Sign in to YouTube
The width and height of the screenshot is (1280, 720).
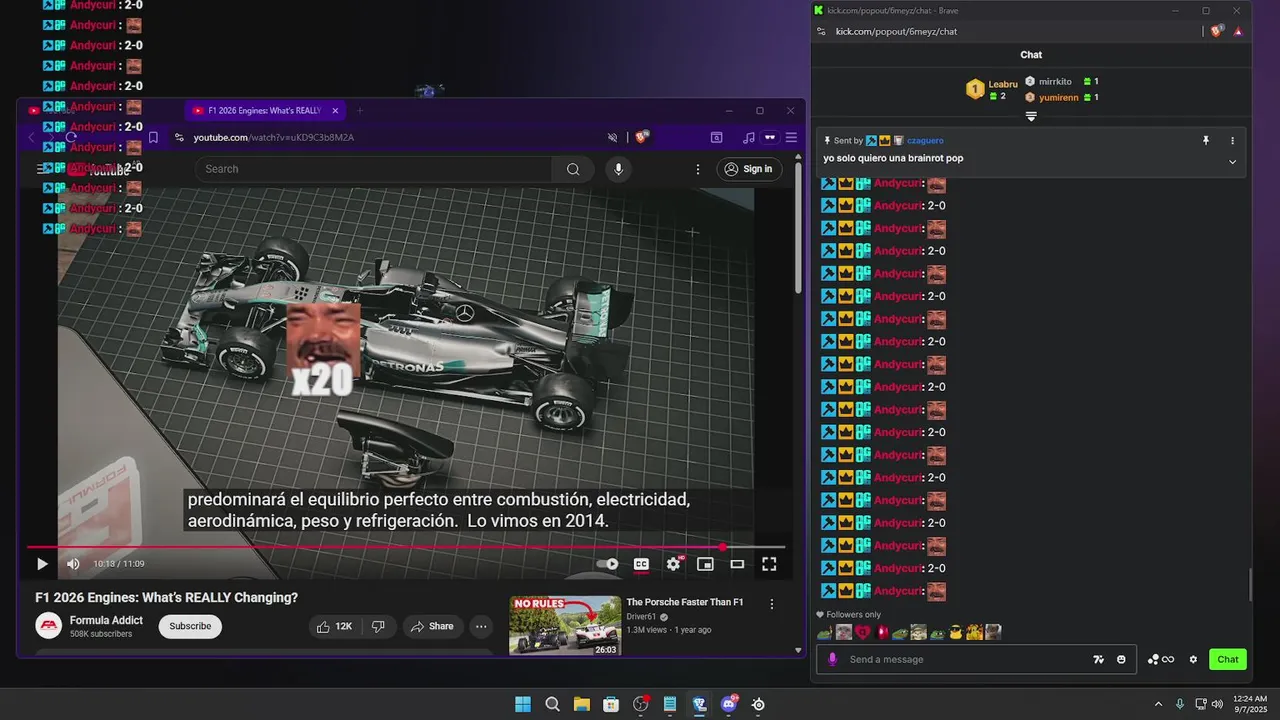pyautogui.click(x=749, y=169)
